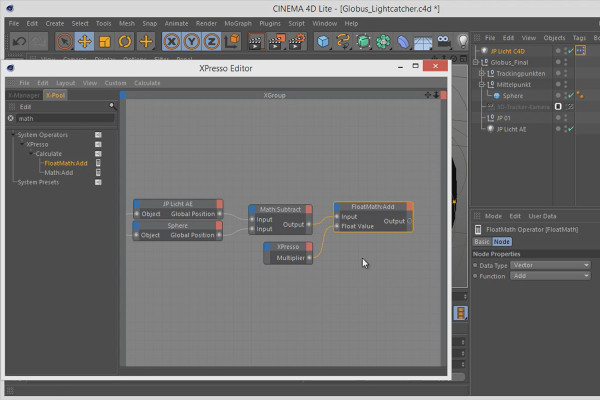Select Math:Add in the X-Pool

pyautogui.click(x=59, y=173)
